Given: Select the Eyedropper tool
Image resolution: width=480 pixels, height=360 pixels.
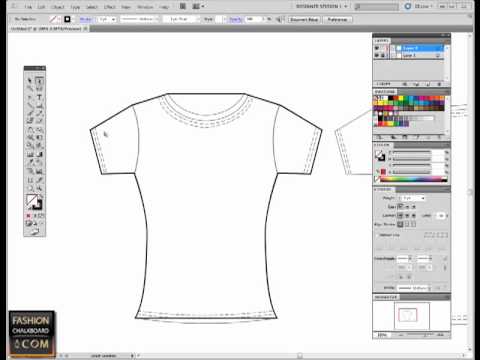Looking at the screenshot, I should 30,162.
